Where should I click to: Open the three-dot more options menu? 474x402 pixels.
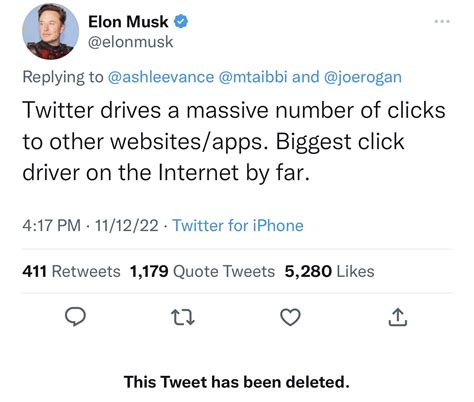(442, 21)
